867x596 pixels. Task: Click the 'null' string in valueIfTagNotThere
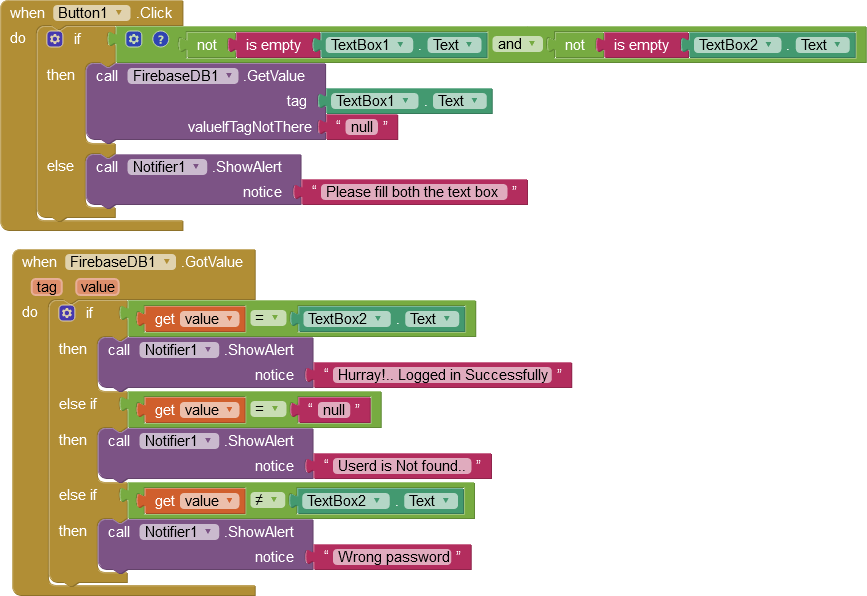362,127
